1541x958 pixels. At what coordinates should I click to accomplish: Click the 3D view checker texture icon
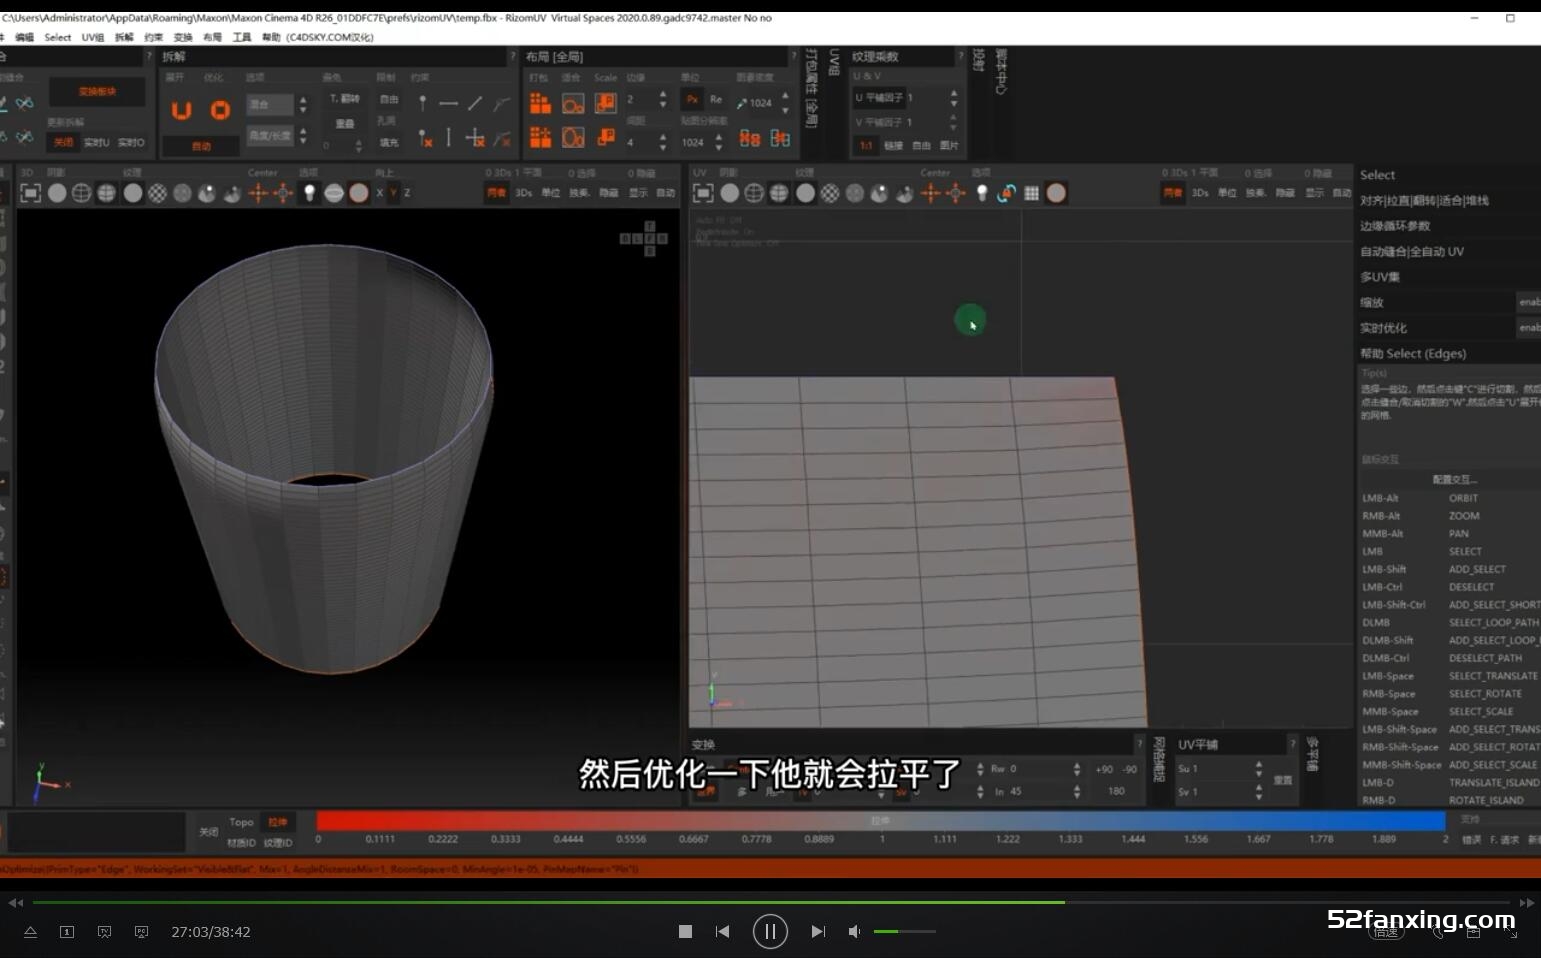click(157, 193)
